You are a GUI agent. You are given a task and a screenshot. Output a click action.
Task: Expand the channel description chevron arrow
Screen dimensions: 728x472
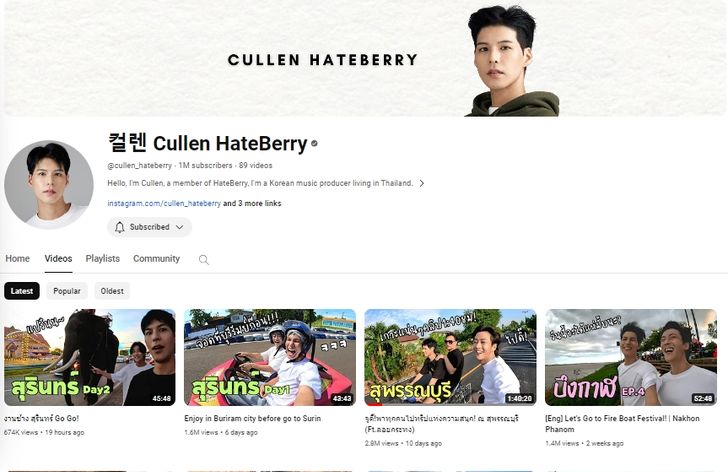pyautogui.click(x=422, y=183)
